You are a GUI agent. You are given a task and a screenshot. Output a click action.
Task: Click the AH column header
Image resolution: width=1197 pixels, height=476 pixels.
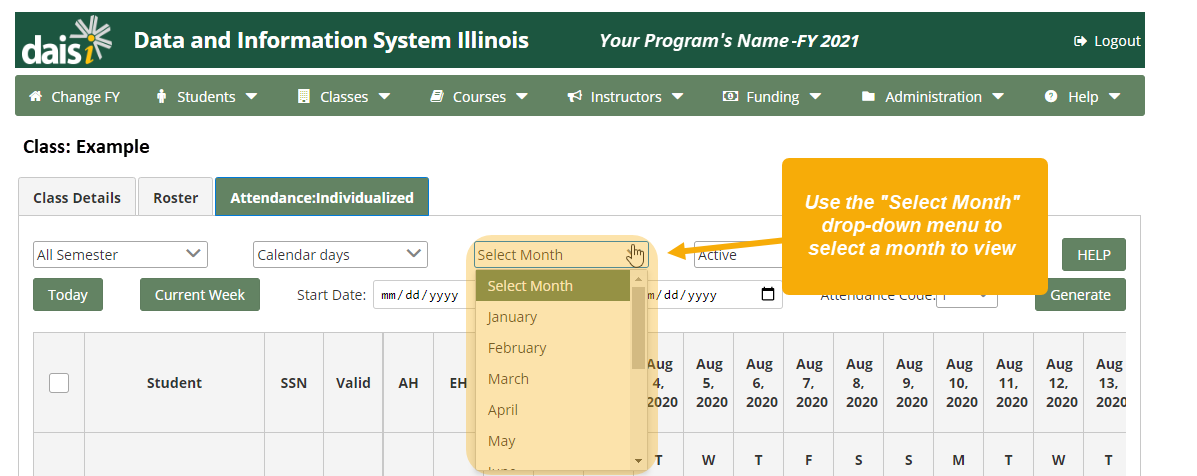pos(408,383)
